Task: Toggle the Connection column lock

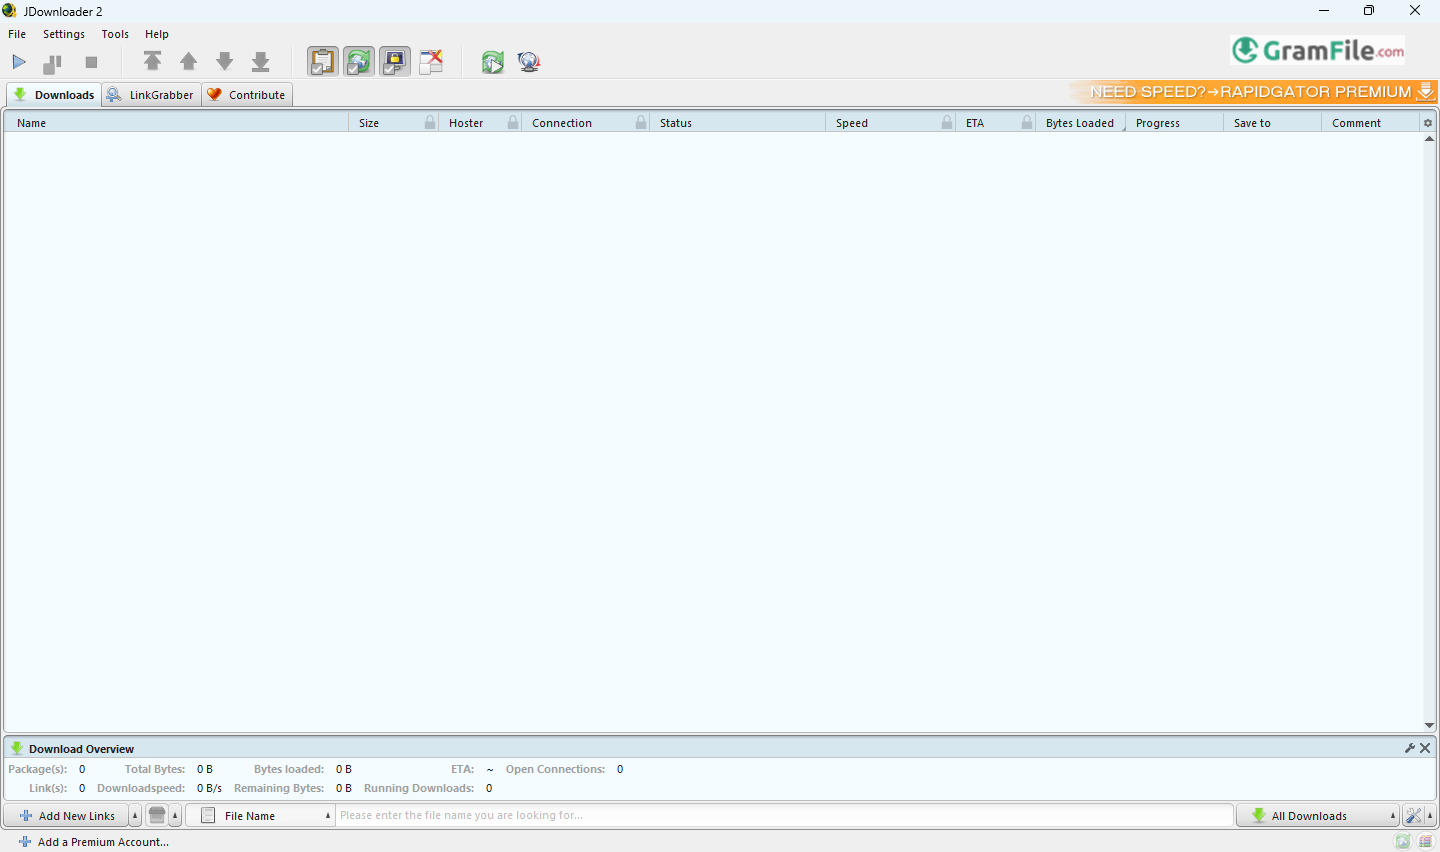Action: point(641,122)
